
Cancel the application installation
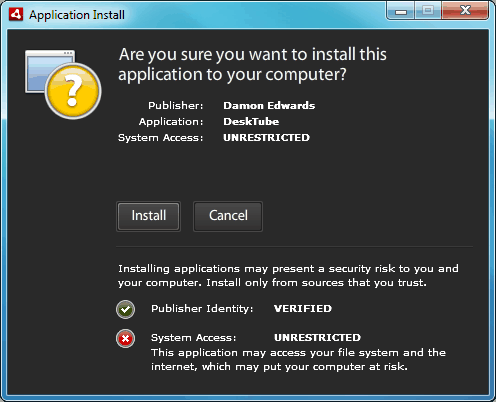point(228,216)
